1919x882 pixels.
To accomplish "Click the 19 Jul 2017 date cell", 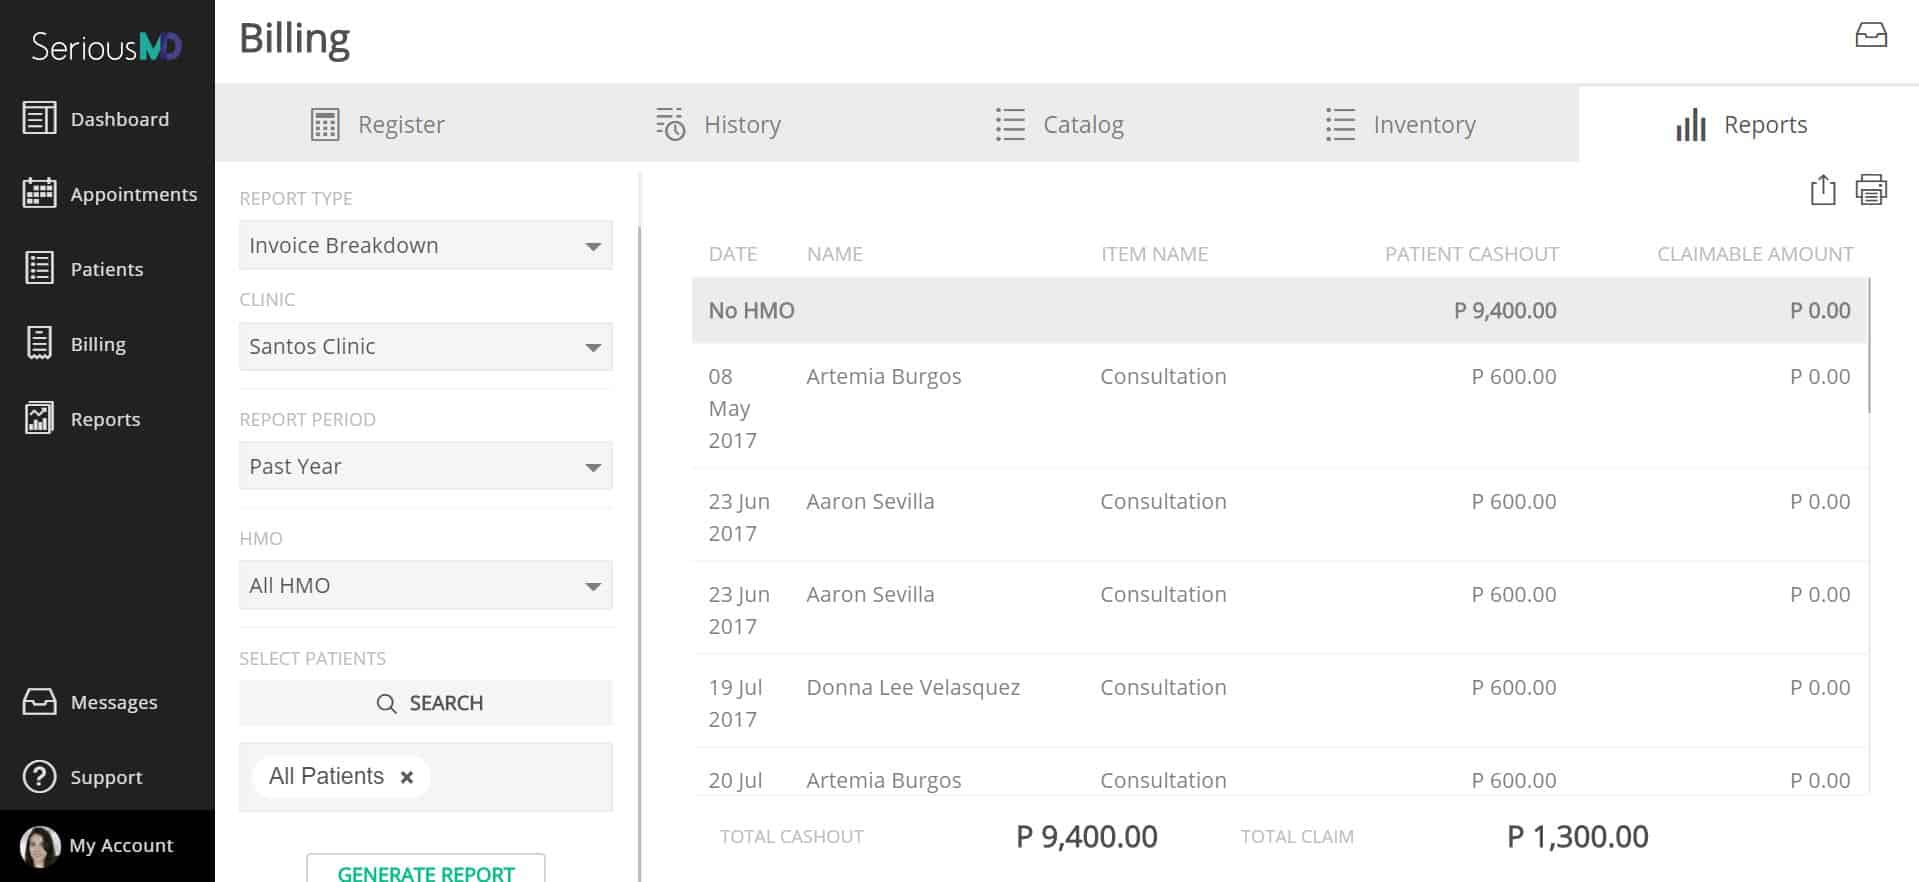I will (x=735, y=703).
